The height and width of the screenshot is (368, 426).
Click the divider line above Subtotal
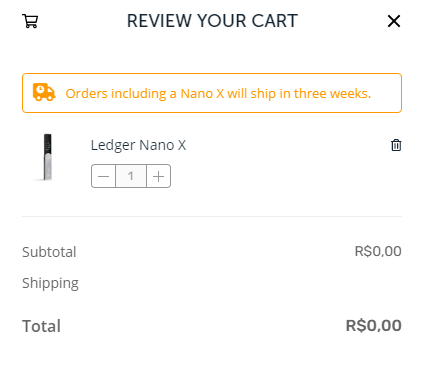(212, 216)
